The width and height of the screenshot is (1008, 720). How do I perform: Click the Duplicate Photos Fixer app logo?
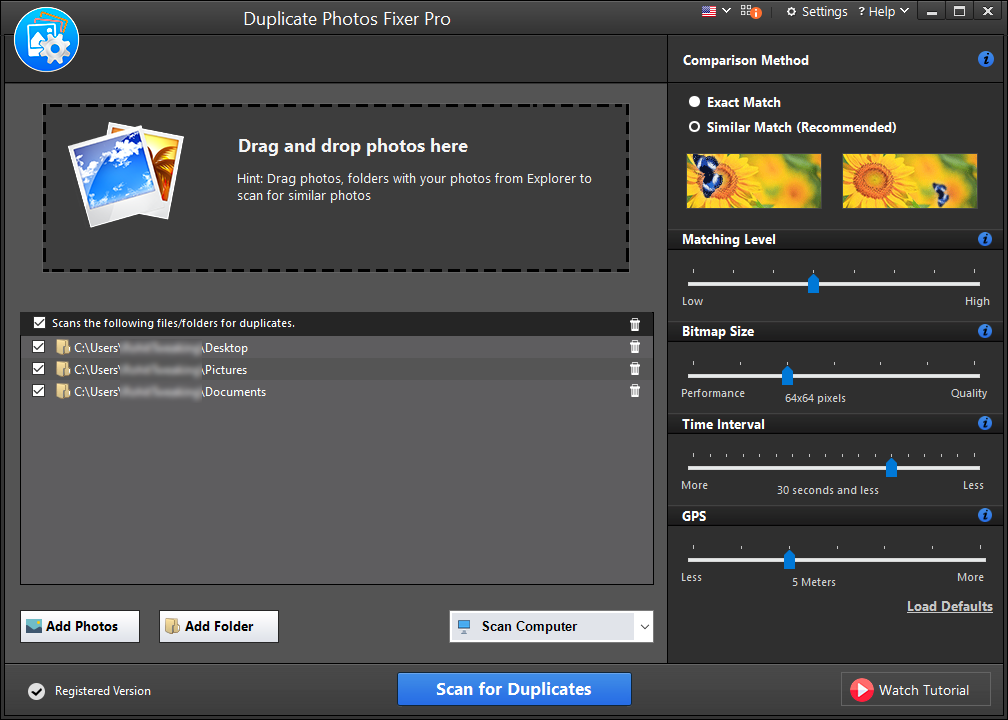point(46,40)
